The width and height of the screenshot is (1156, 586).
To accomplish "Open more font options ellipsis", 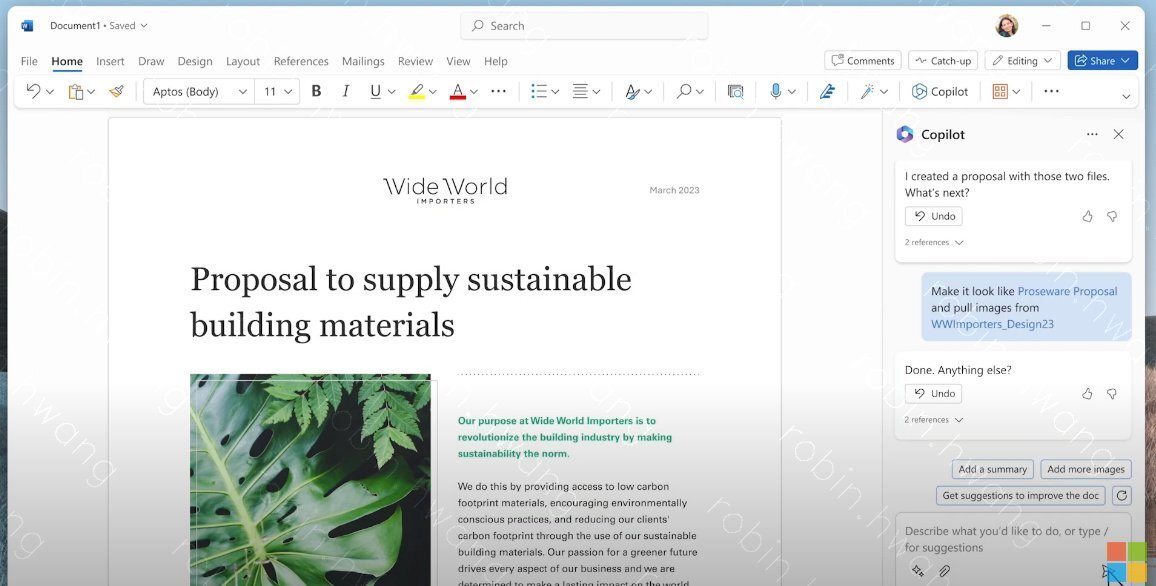I will tap(499, 91).
